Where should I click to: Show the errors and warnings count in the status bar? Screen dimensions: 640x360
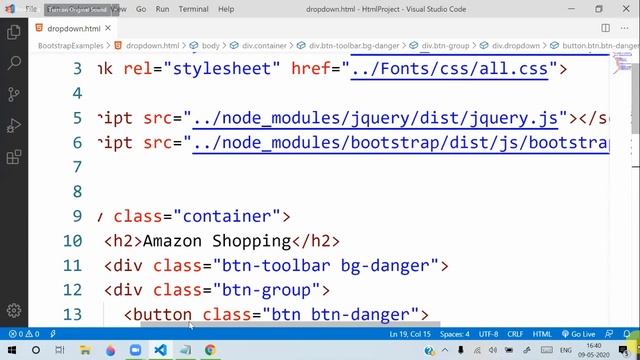(x=24, y=334)
